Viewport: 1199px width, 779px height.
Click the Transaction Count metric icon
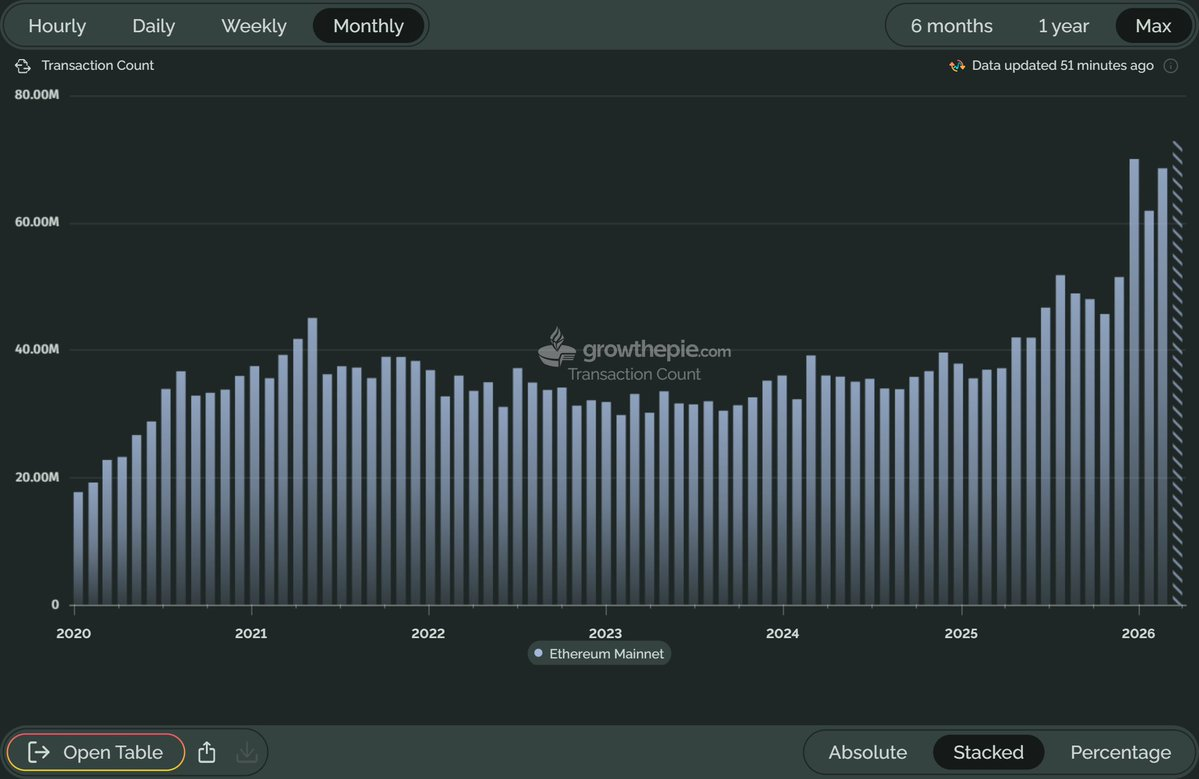pyautogui.click(x=23, y=66)
